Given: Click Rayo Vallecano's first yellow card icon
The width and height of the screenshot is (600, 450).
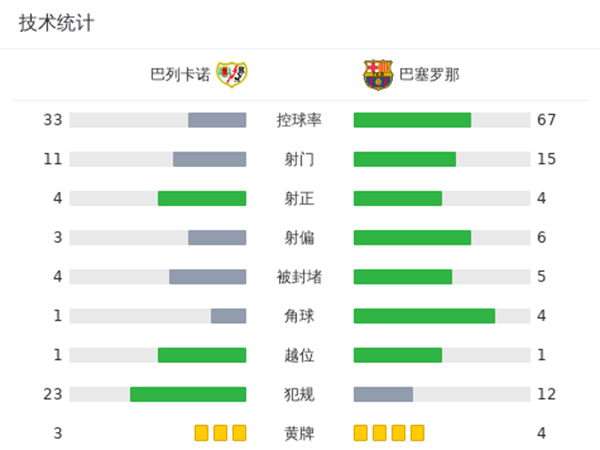Looking at the screenshot, I should (202, 433).
